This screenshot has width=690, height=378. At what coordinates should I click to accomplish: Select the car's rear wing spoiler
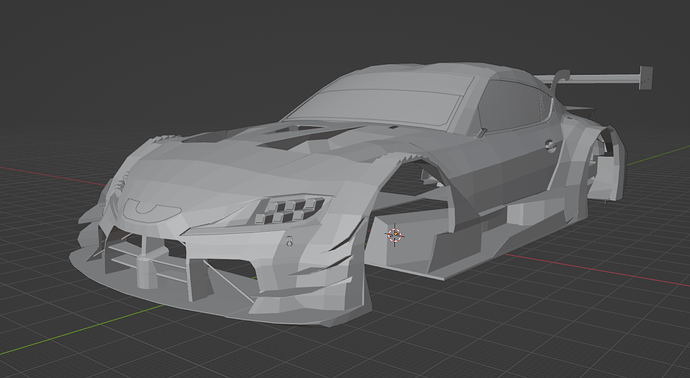pos(594,79)
